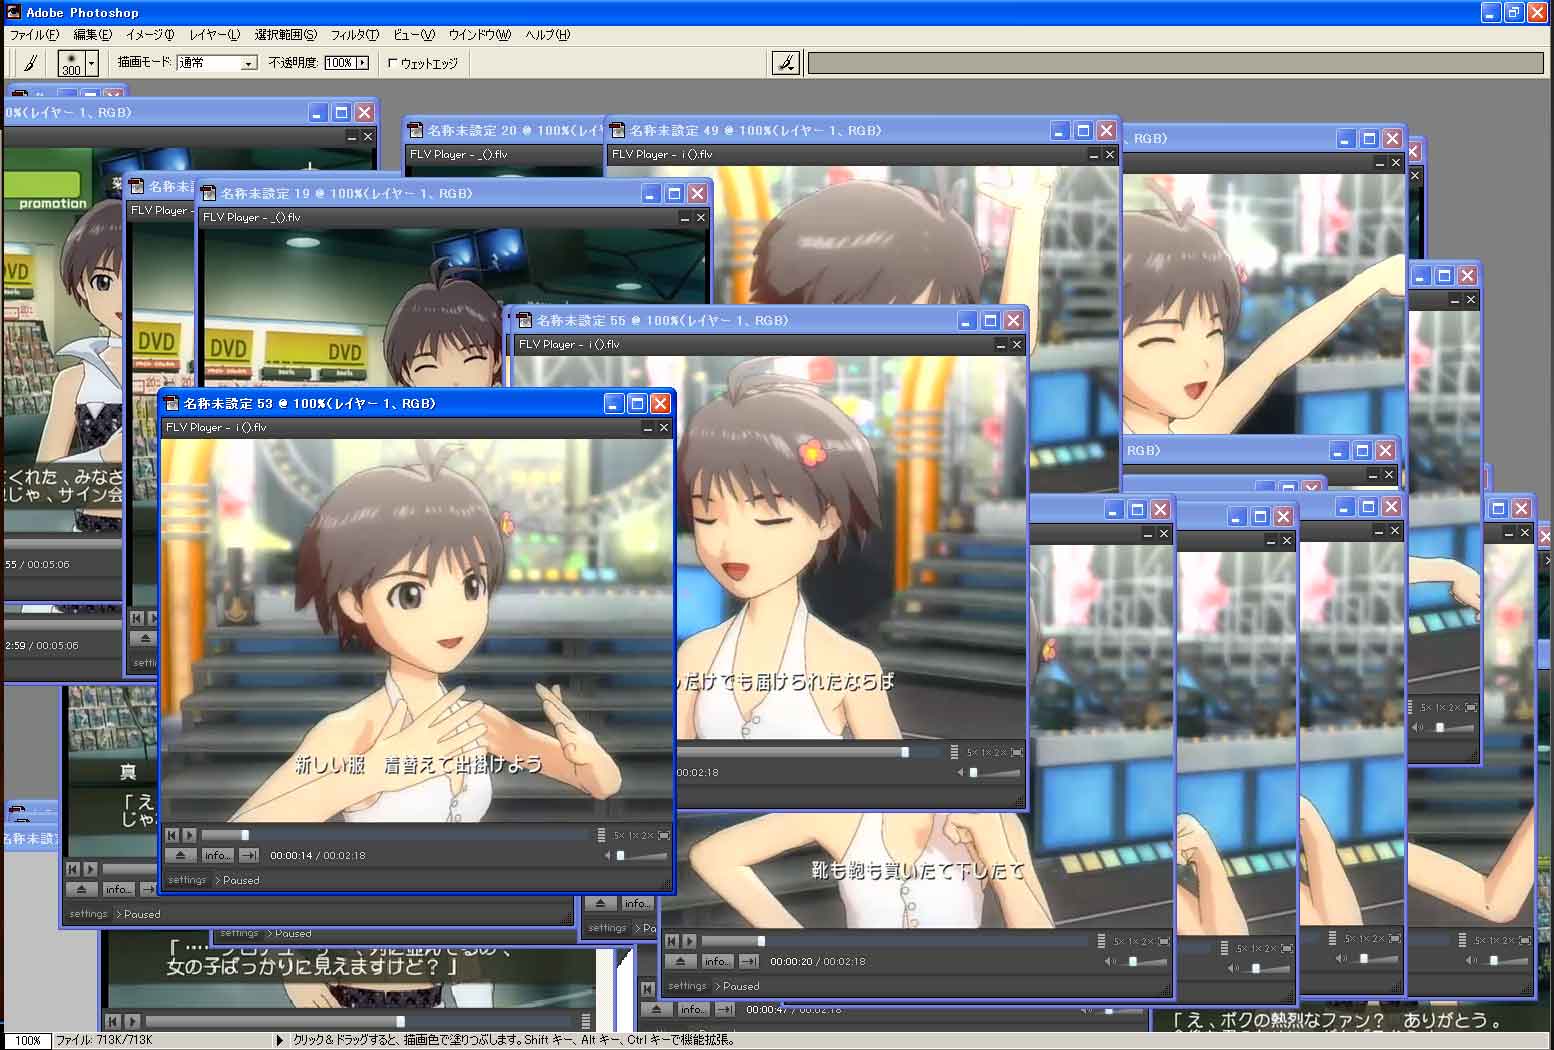1554x1050 pixels.
Task: Click the document icon in 名称未設定 49 title bar
Action: 617,130
